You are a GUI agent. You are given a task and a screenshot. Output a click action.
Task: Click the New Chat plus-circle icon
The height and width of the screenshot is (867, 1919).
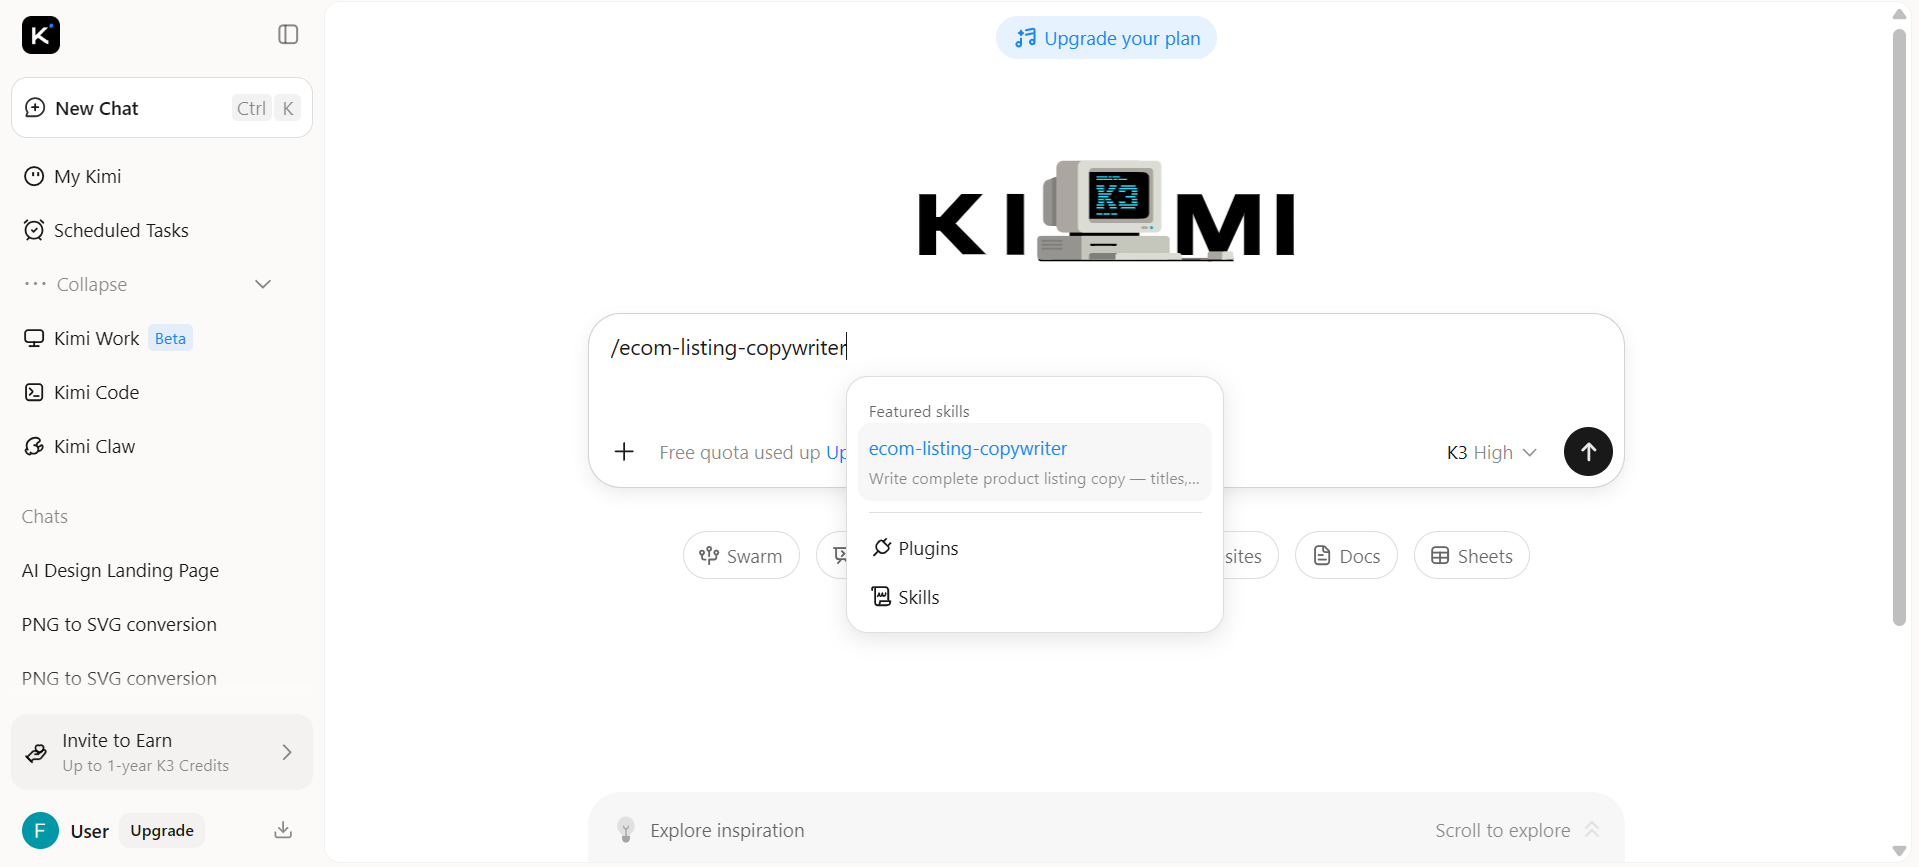pos(35,108)
